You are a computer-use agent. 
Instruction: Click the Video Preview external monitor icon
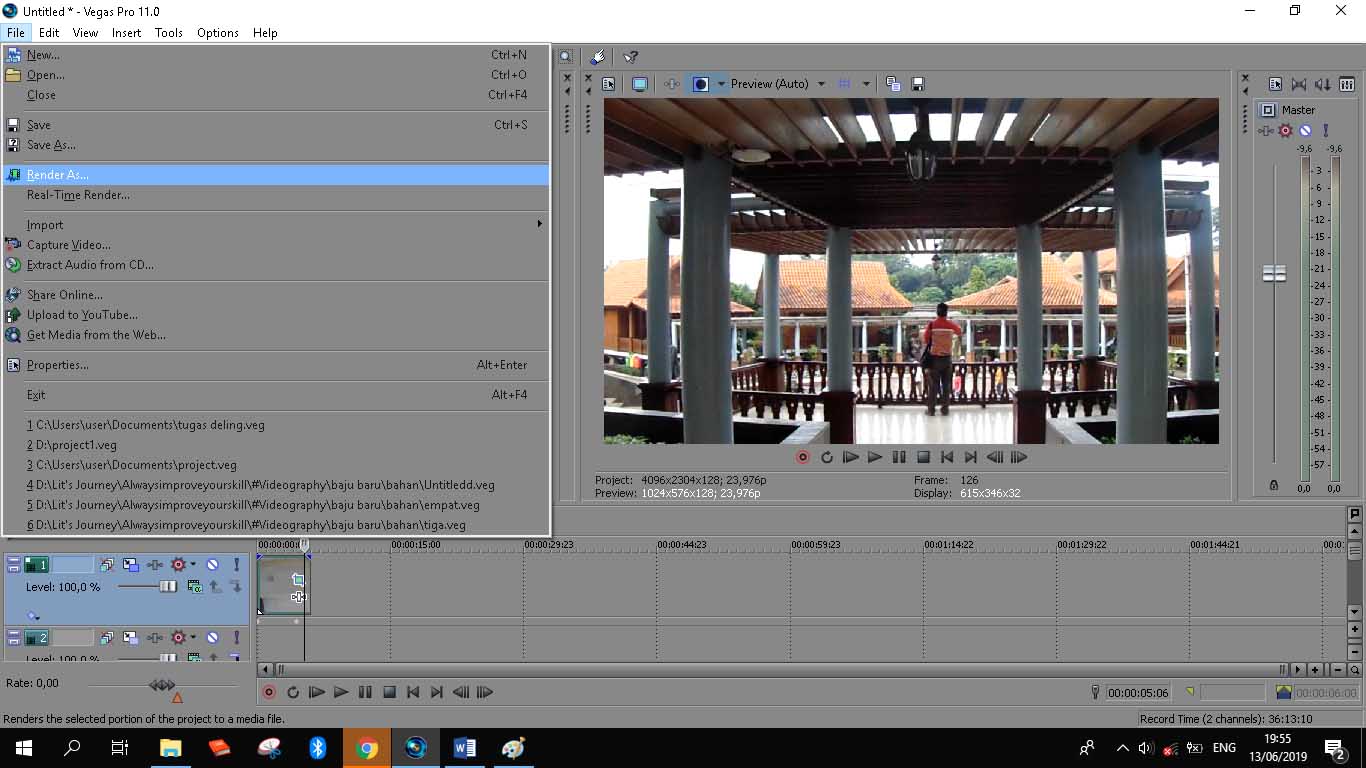click(640, 84)
